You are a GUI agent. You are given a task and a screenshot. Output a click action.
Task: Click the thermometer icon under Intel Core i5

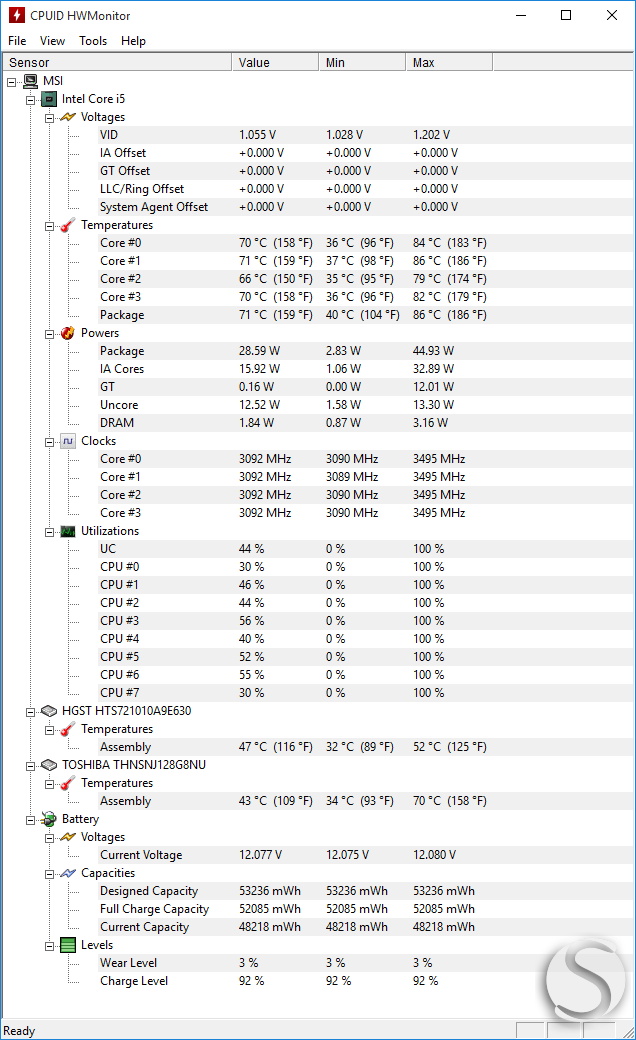tap(68, 225)
